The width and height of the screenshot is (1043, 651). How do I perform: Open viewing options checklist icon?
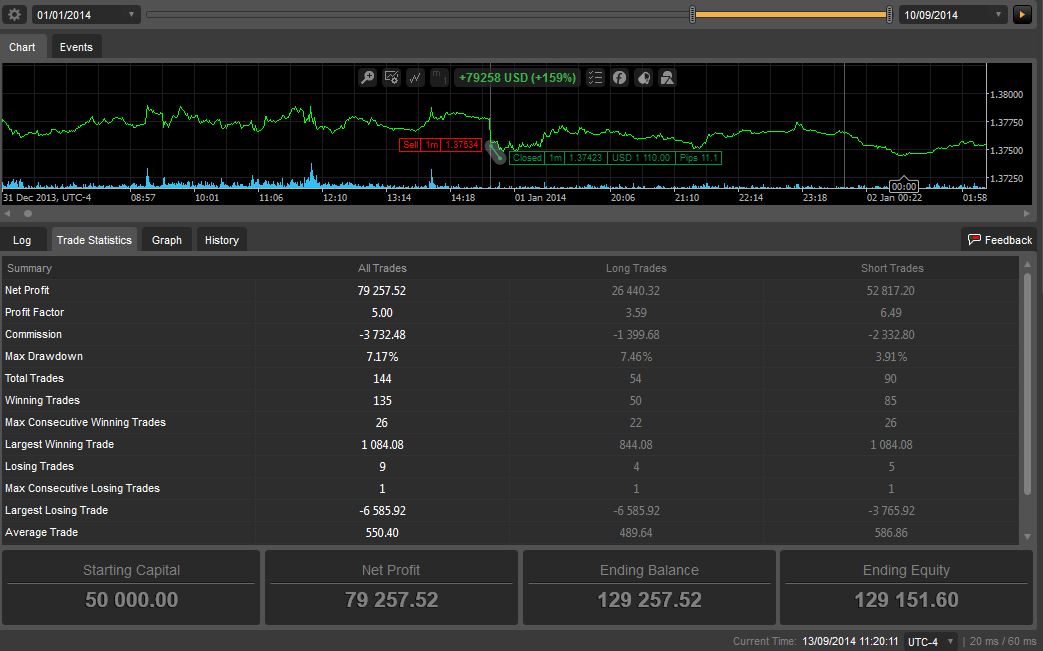595,78
